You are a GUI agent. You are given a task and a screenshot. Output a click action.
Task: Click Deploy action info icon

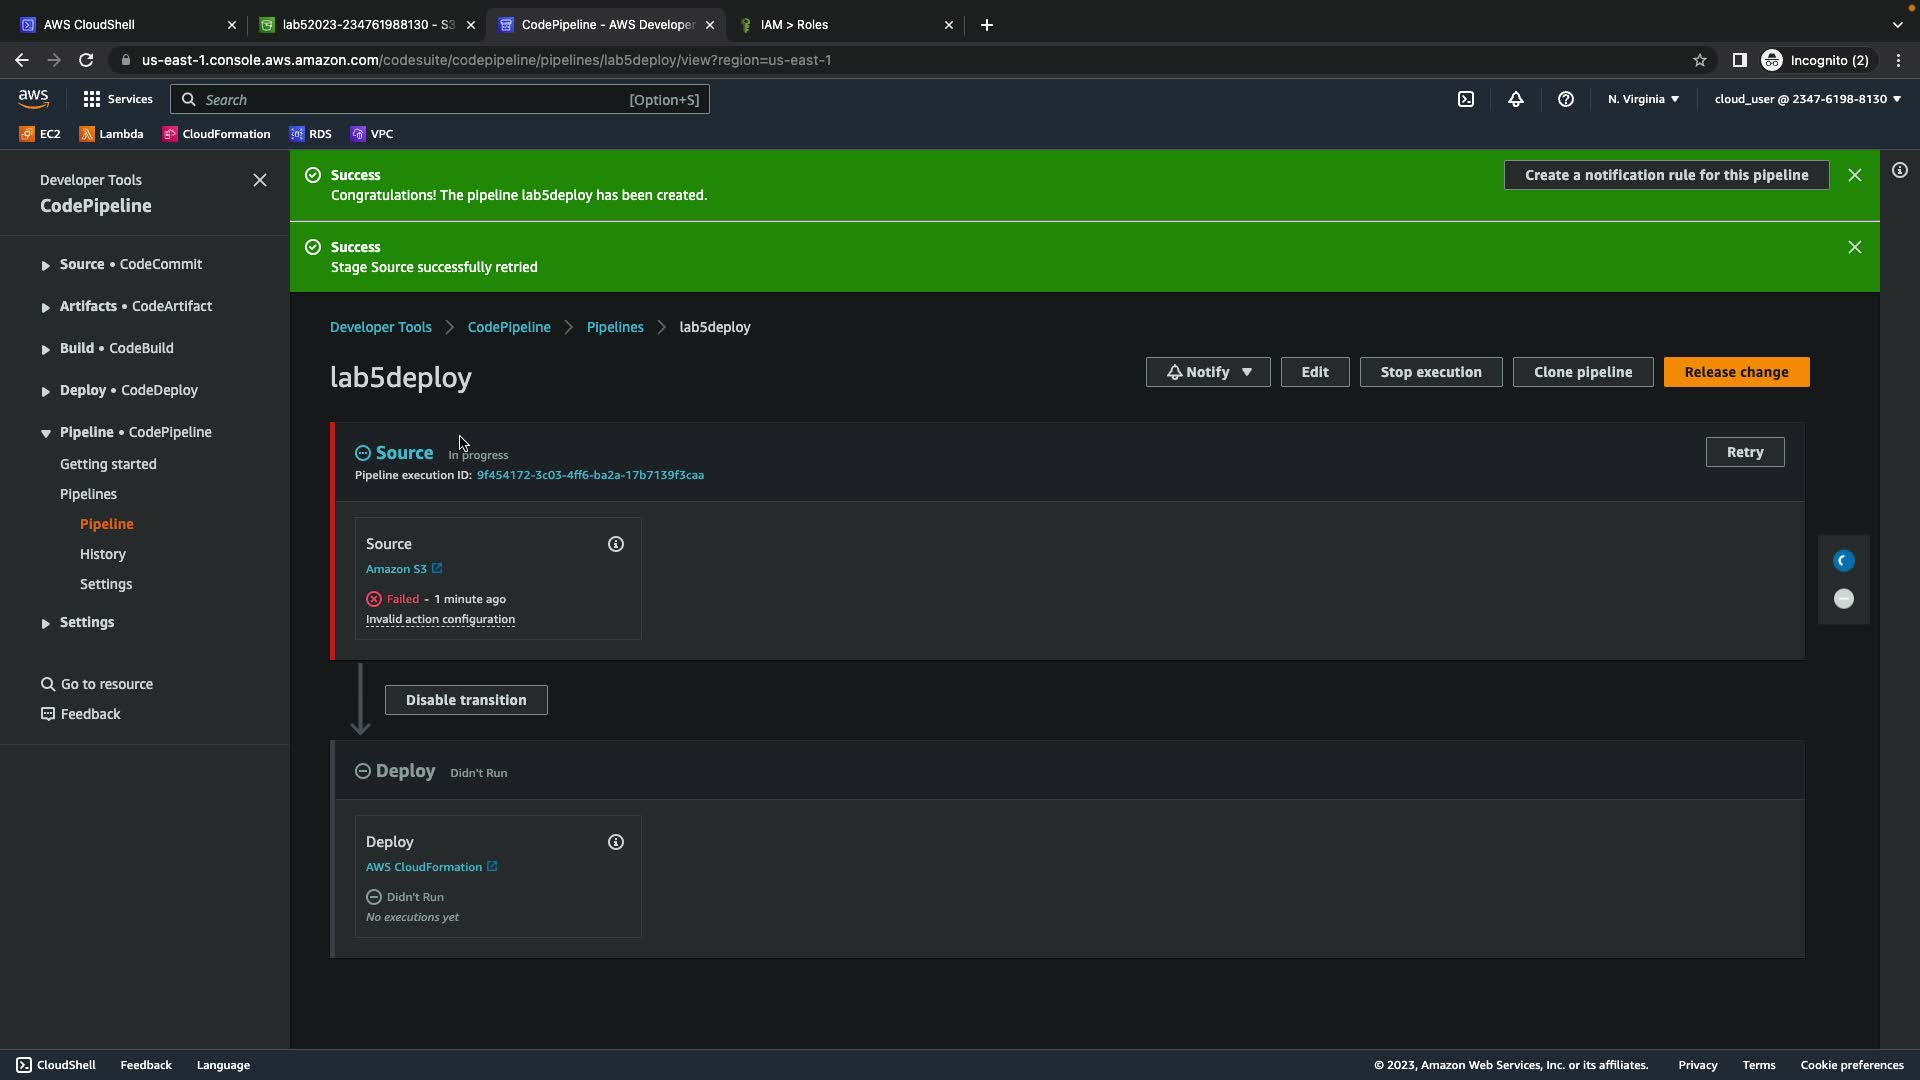click(x=616, y=842)
